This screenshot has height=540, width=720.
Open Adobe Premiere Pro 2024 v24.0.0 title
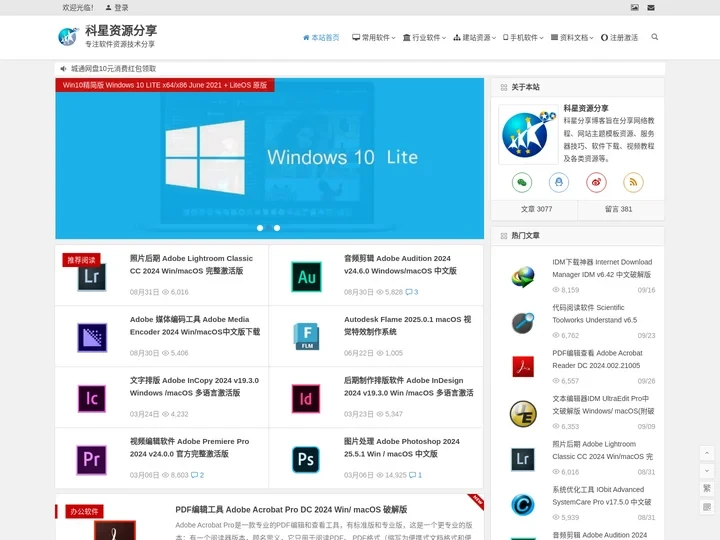[x=189, y=447]
